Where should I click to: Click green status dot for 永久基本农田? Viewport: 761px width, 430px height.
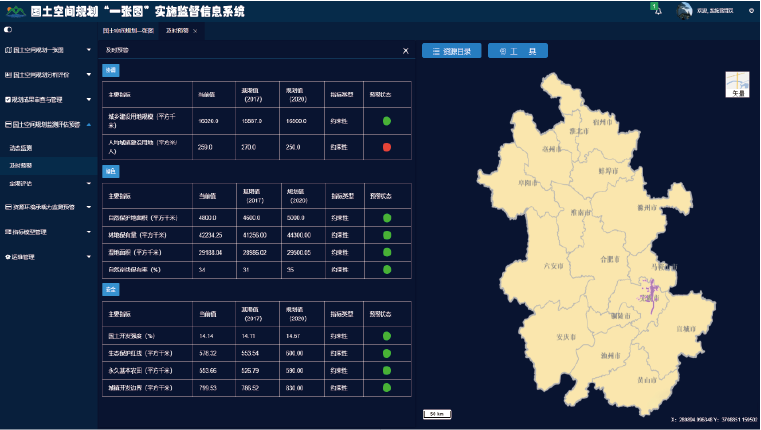click(386, 371)
